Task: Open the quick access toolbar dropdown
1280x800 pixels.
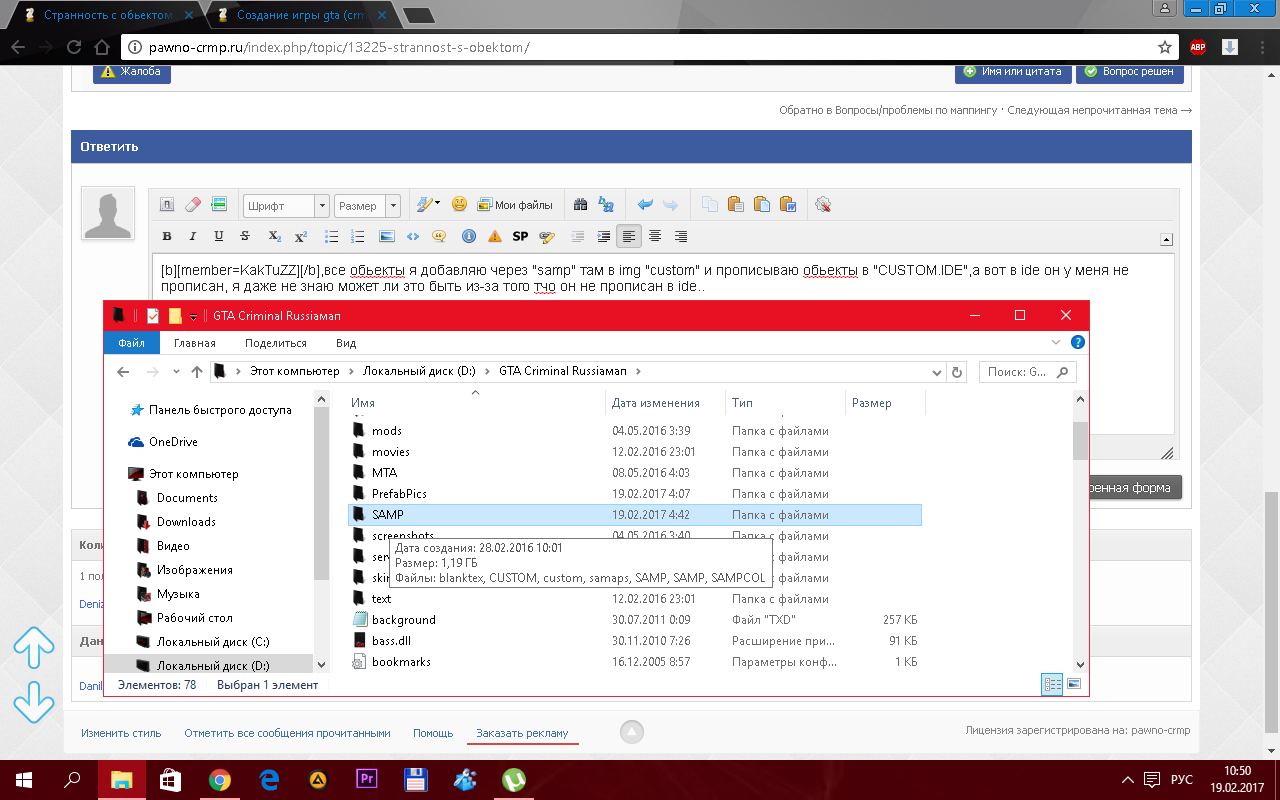Action: click(193, 316)
